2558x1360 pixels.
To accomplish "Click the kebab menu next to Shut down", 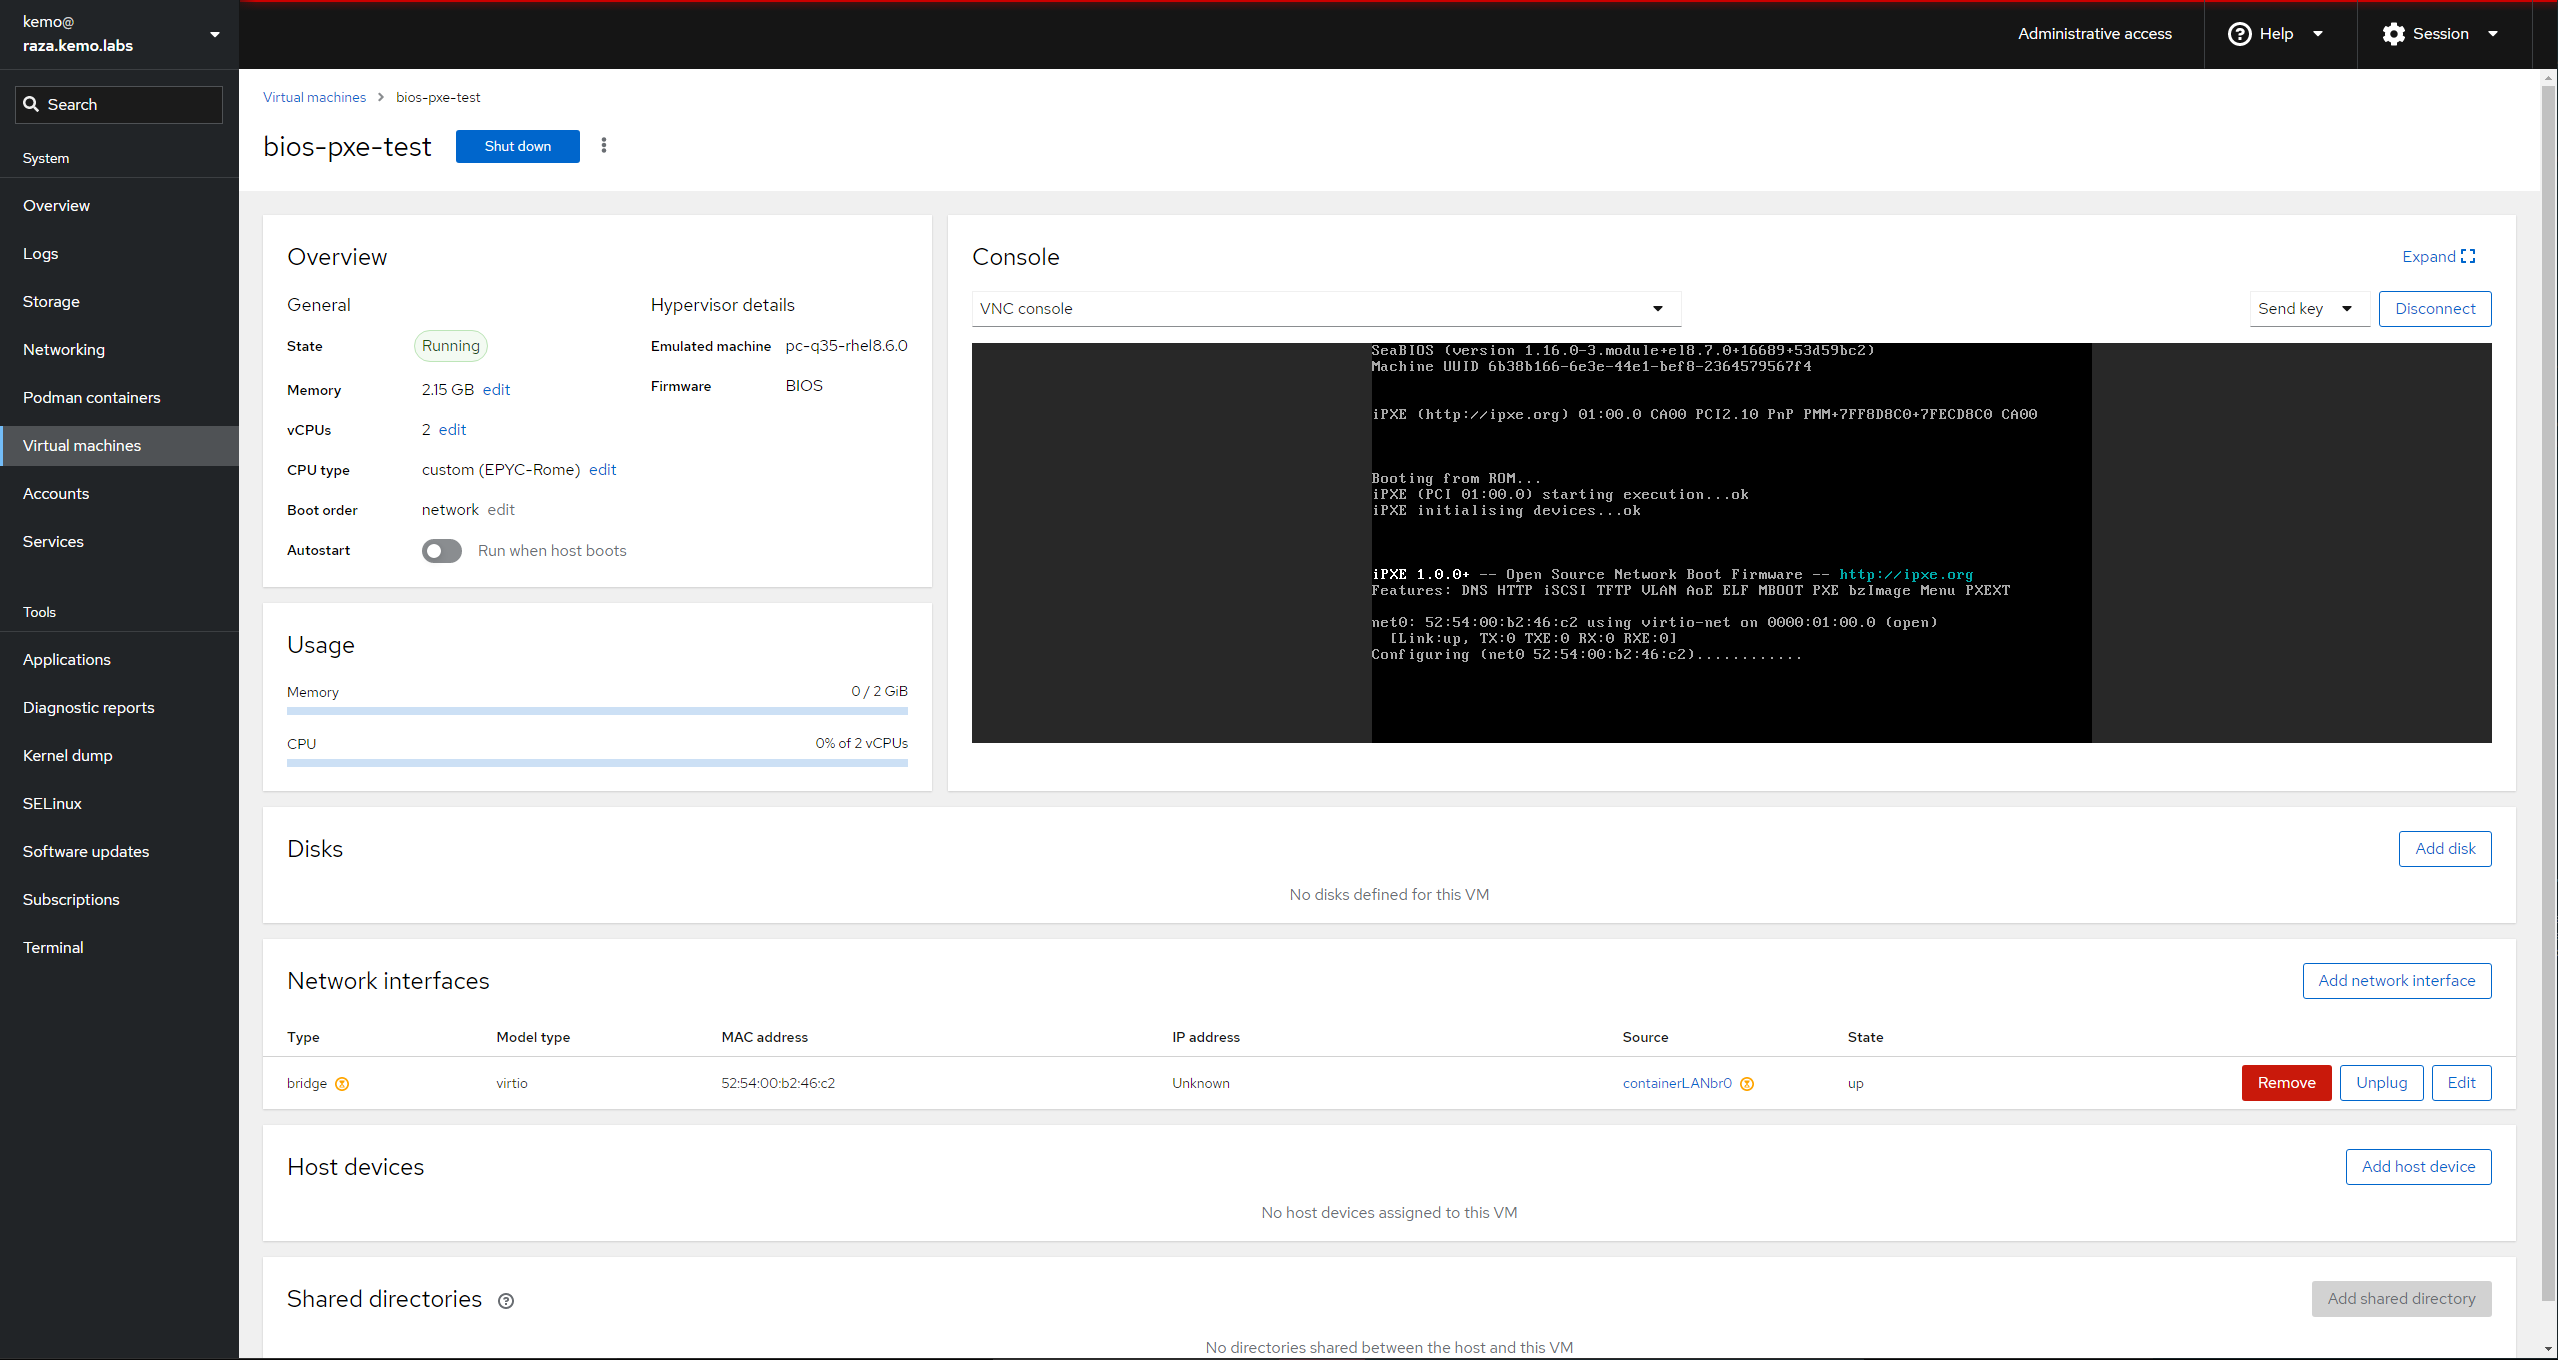I will click(603, 146).
